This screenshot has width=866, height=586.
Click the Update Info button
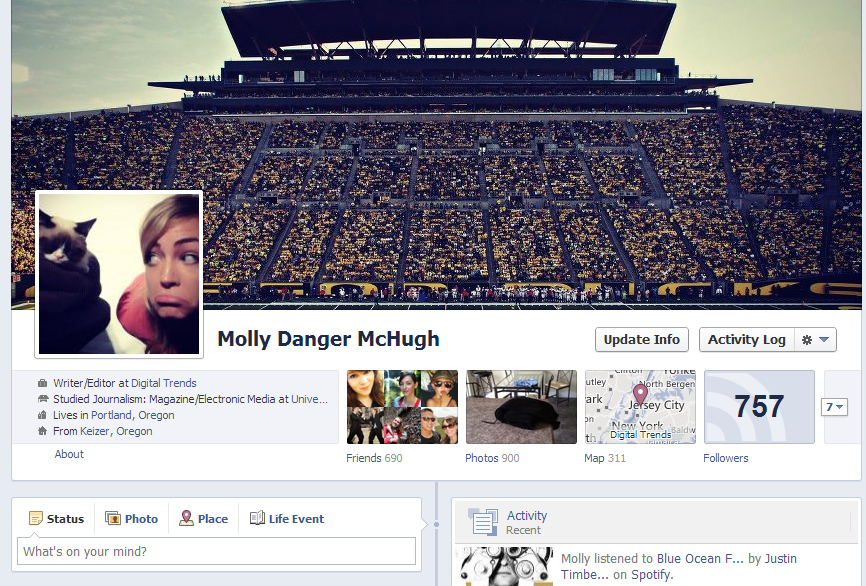click(641, 340)
